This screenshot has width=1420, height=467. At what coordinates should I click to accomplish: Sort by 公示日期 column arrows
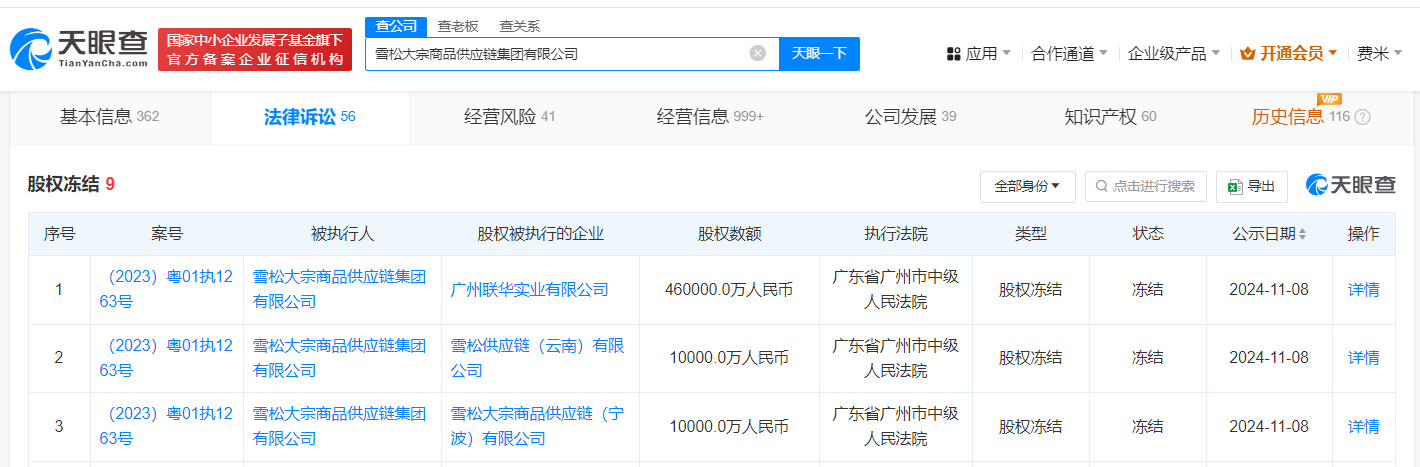tap(1301, 234)
